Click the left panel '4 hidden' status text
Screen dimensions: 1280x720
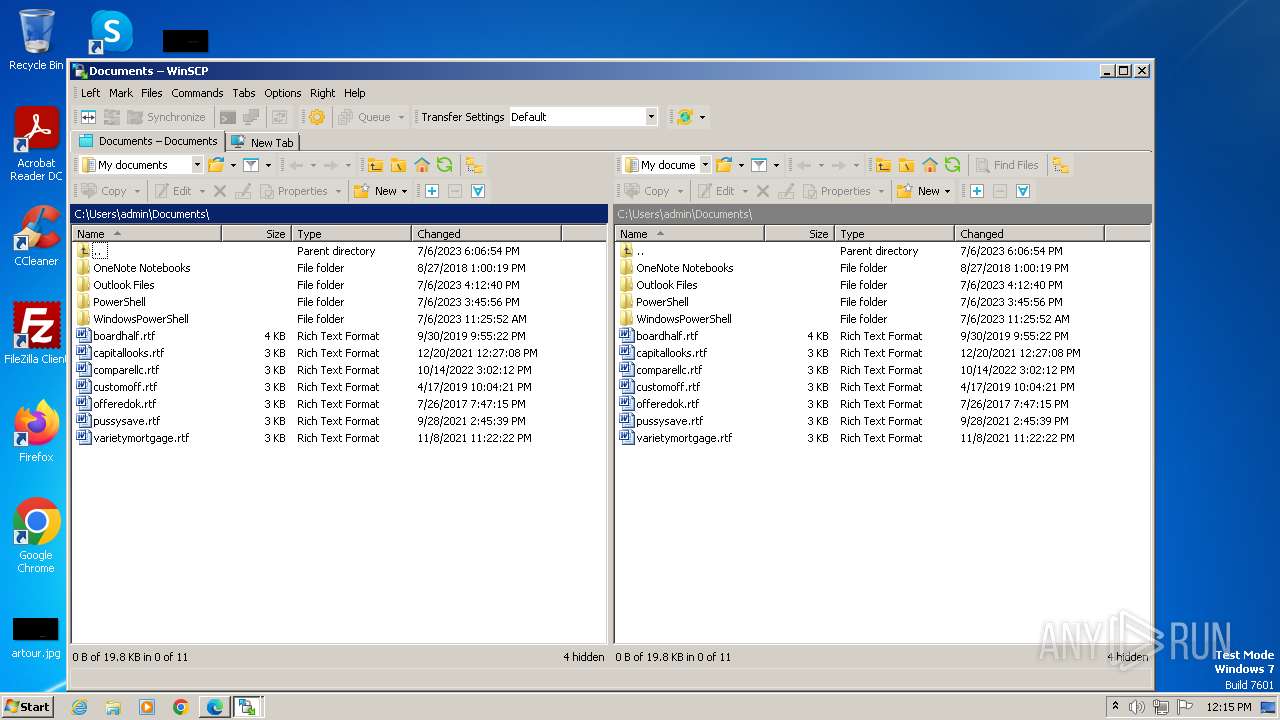coord(583,657)
